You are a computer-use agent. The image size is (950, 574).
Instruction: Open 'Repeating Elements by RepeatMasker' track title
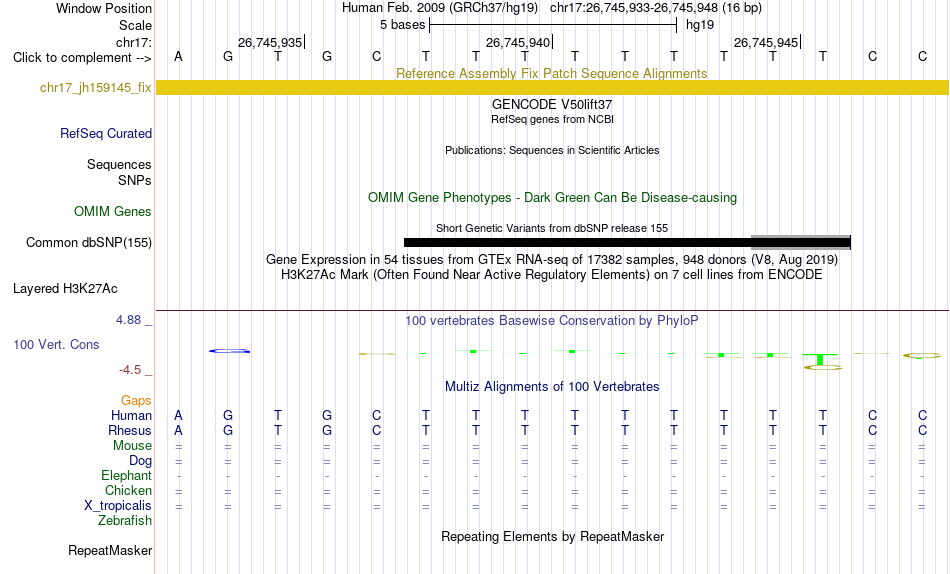coord(553,537)
